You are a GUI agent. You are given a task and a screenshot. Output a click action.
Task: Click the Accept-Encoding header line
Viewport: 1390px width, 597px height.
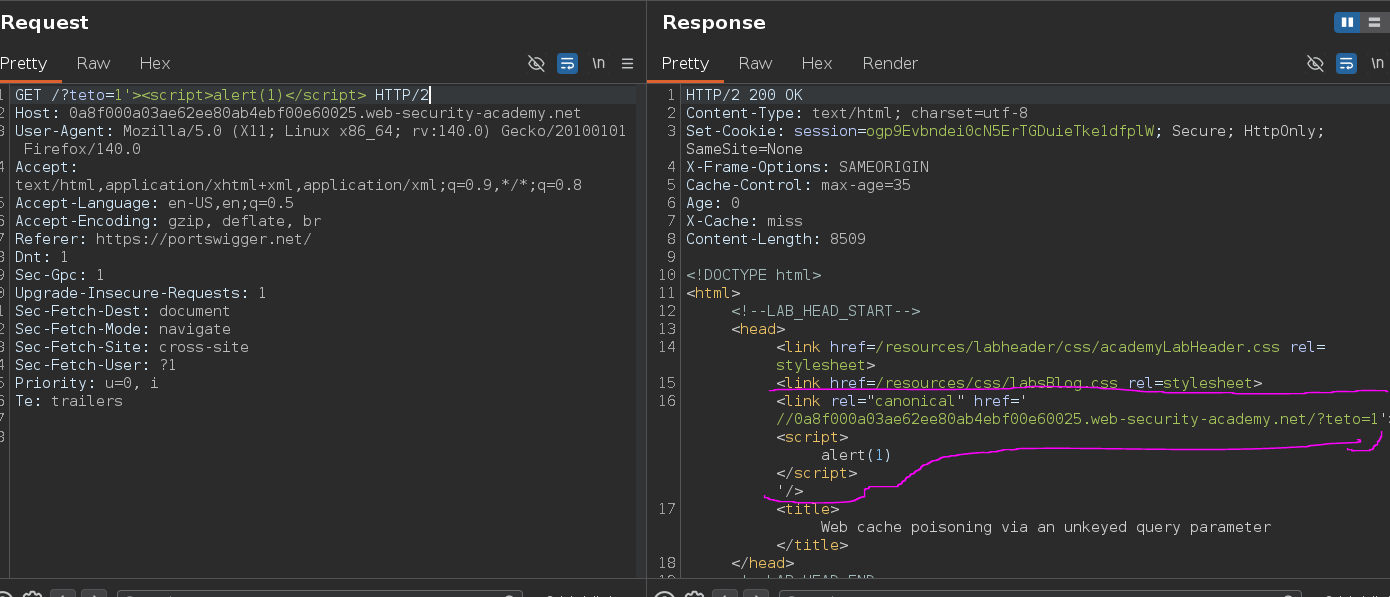[x=168, y=221]
